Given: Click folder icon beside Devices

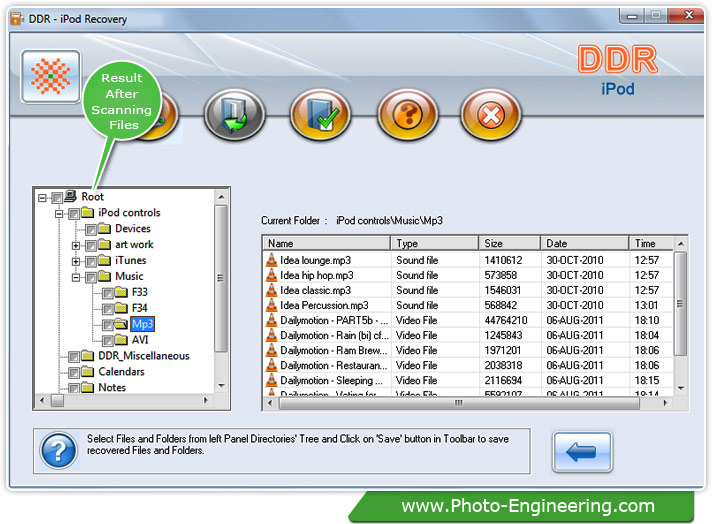Looking at the screenshot, I should coord(104,228).
